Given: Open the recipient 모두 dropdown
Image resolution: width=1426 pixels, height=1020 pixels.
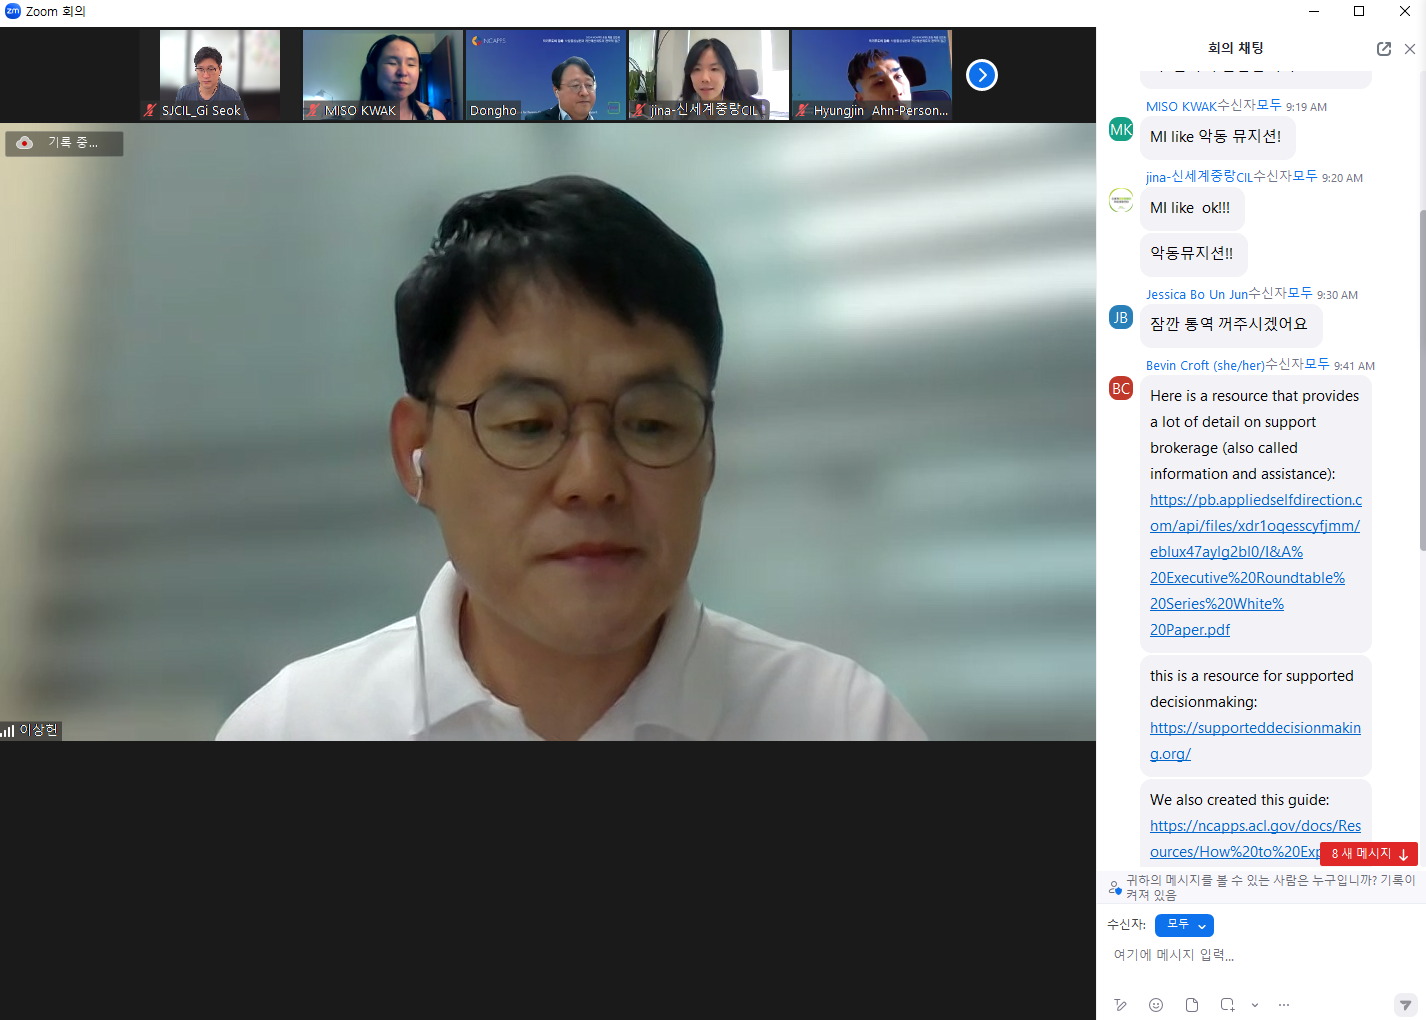Looking at the screenshot, I should [1184, 925].
